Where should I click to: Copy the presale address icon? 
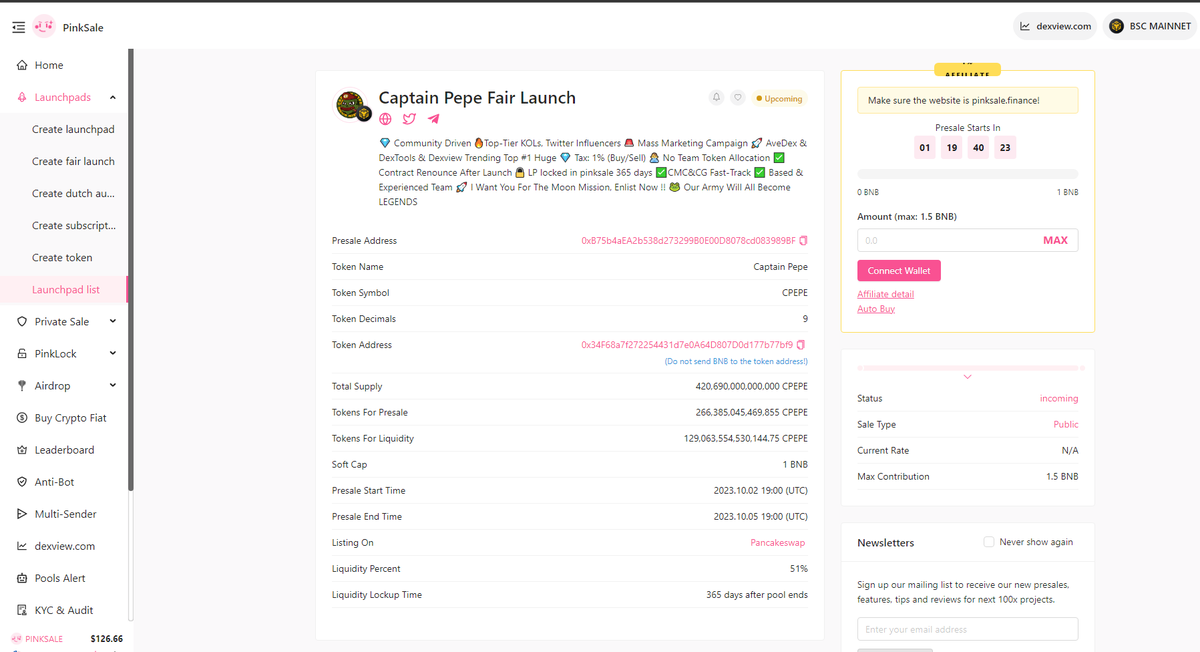[804, 241]
